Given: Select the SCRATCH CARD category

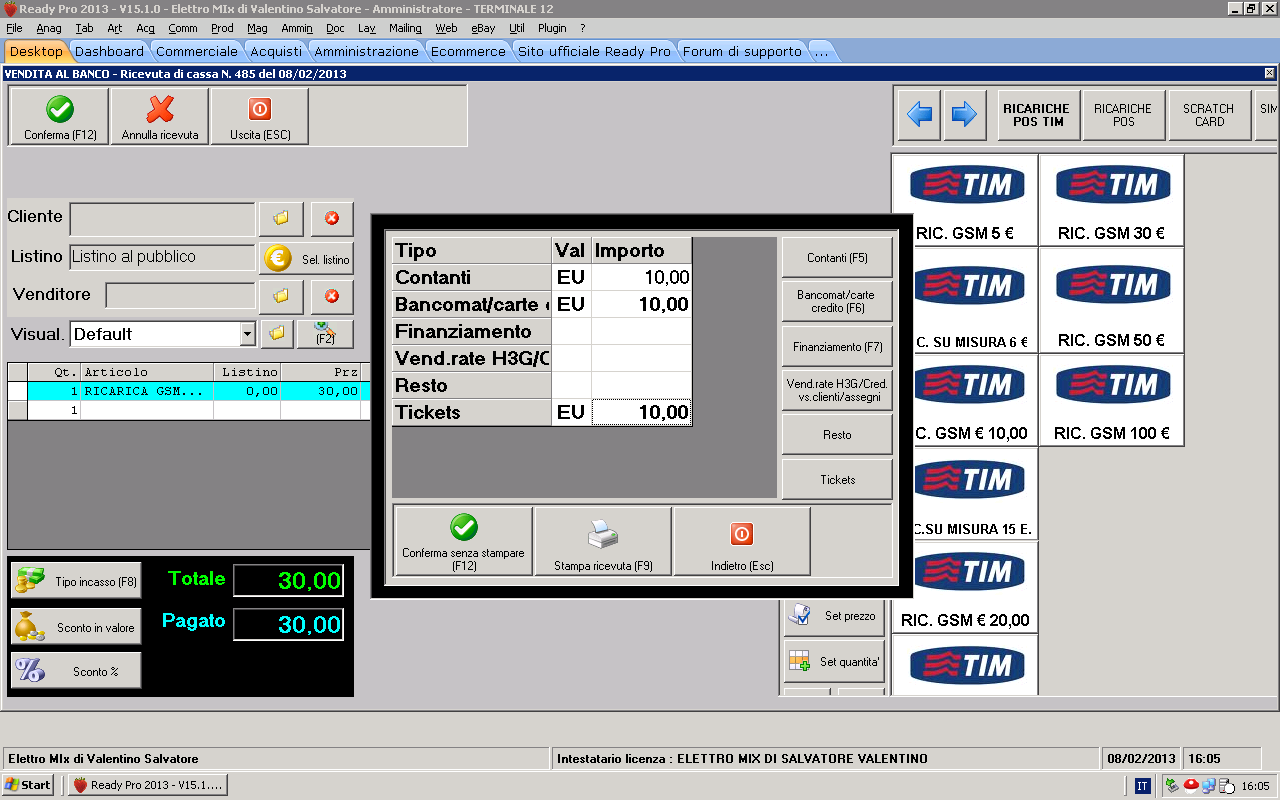Looking at the screenshot, I should [1209, 115].
